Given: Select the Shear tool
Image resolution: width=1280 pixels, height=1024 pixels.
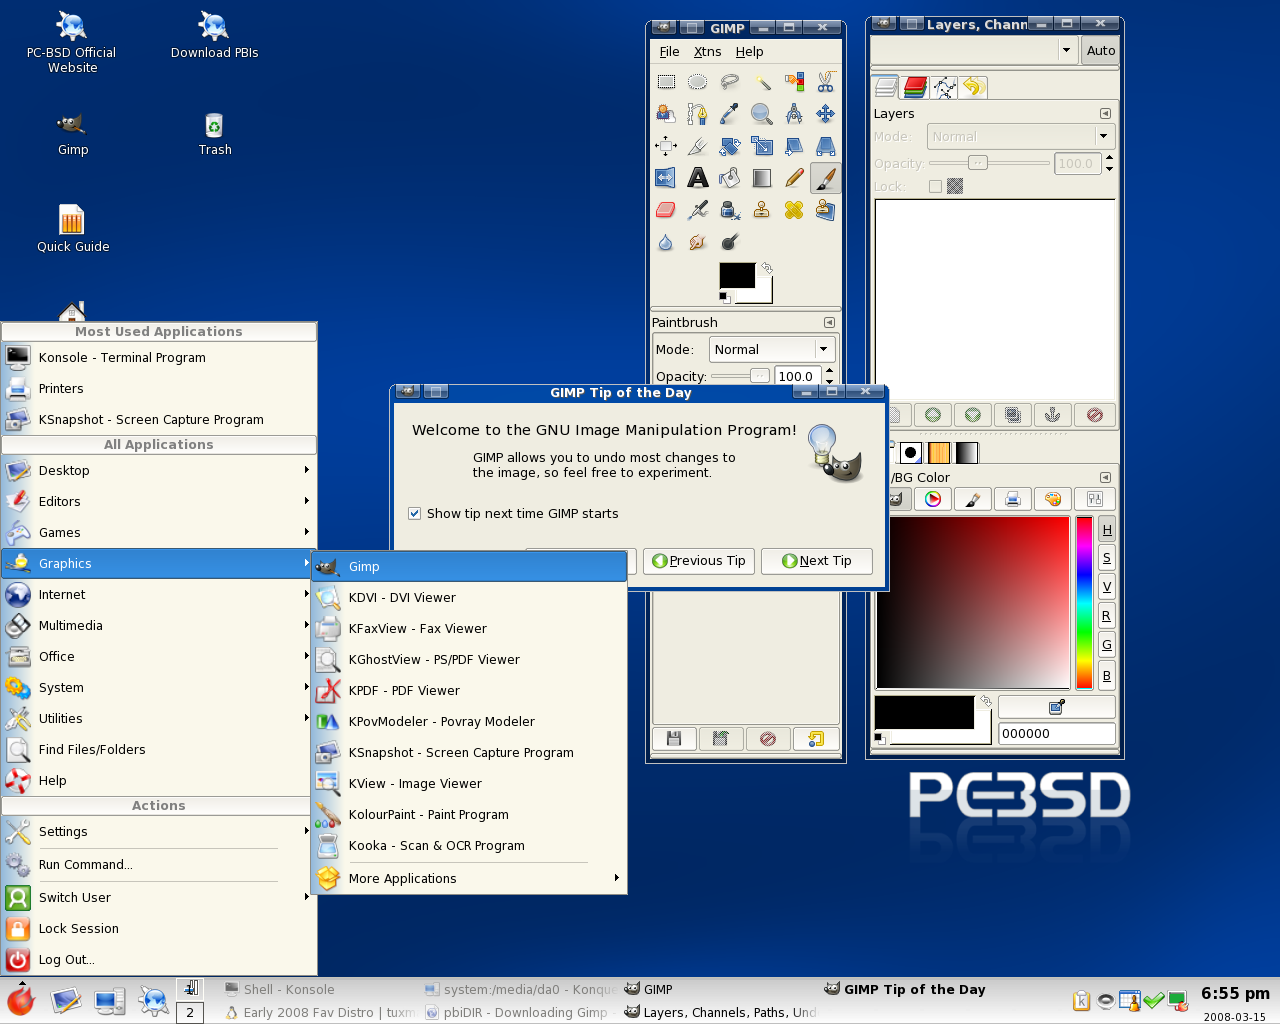Looking at the screenshot, I should coord(794,146).
